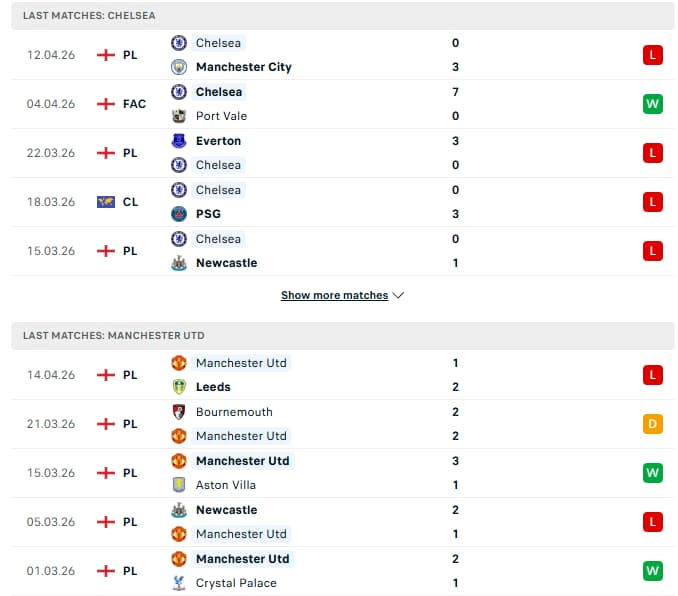Click the Newcastle badge in Chelsea's matches

[x=179, y=263]
